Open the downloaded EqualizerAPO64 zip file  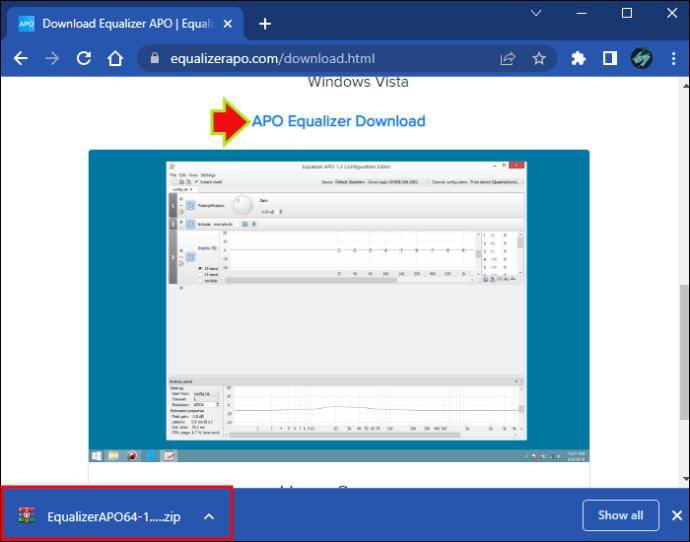tap(99, 516)
